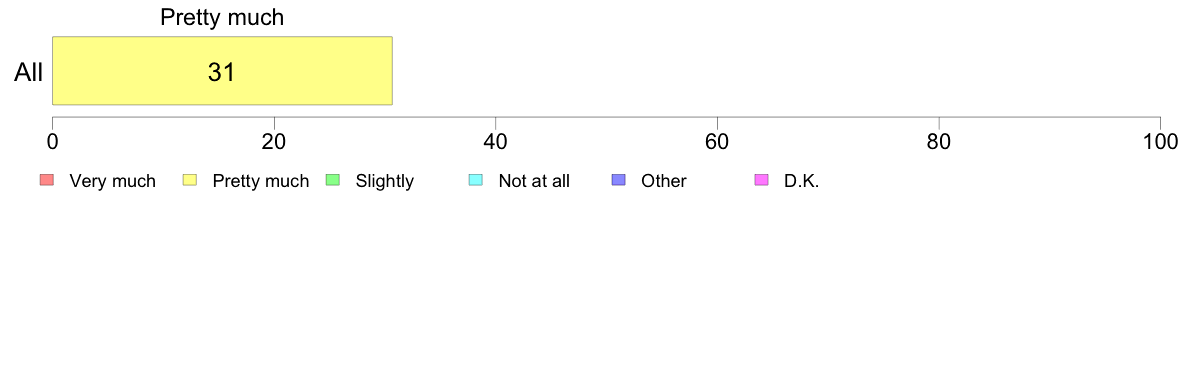Click the D.K. legend text
Screen dimensions: 1188x368
(802, 181)
